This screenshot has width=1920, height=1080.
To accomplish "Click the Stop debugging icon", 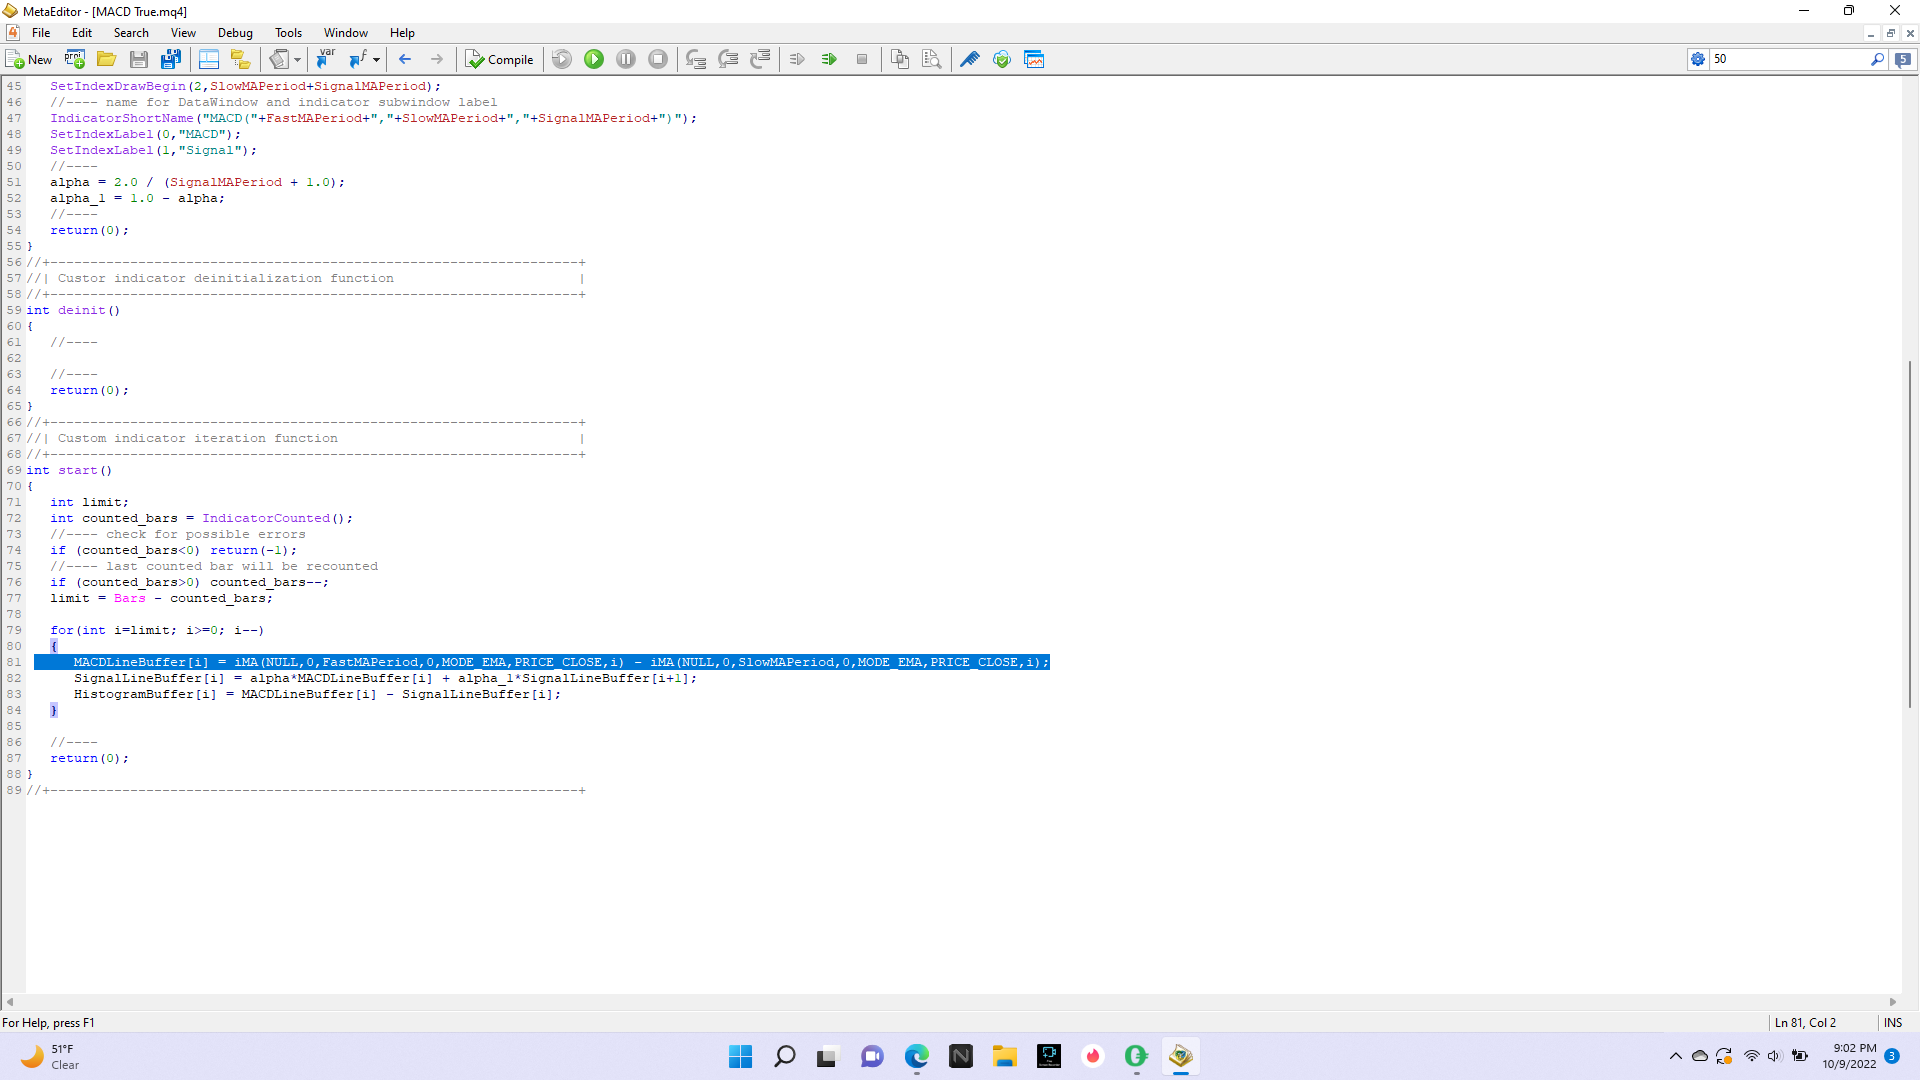I will (658, 59).
